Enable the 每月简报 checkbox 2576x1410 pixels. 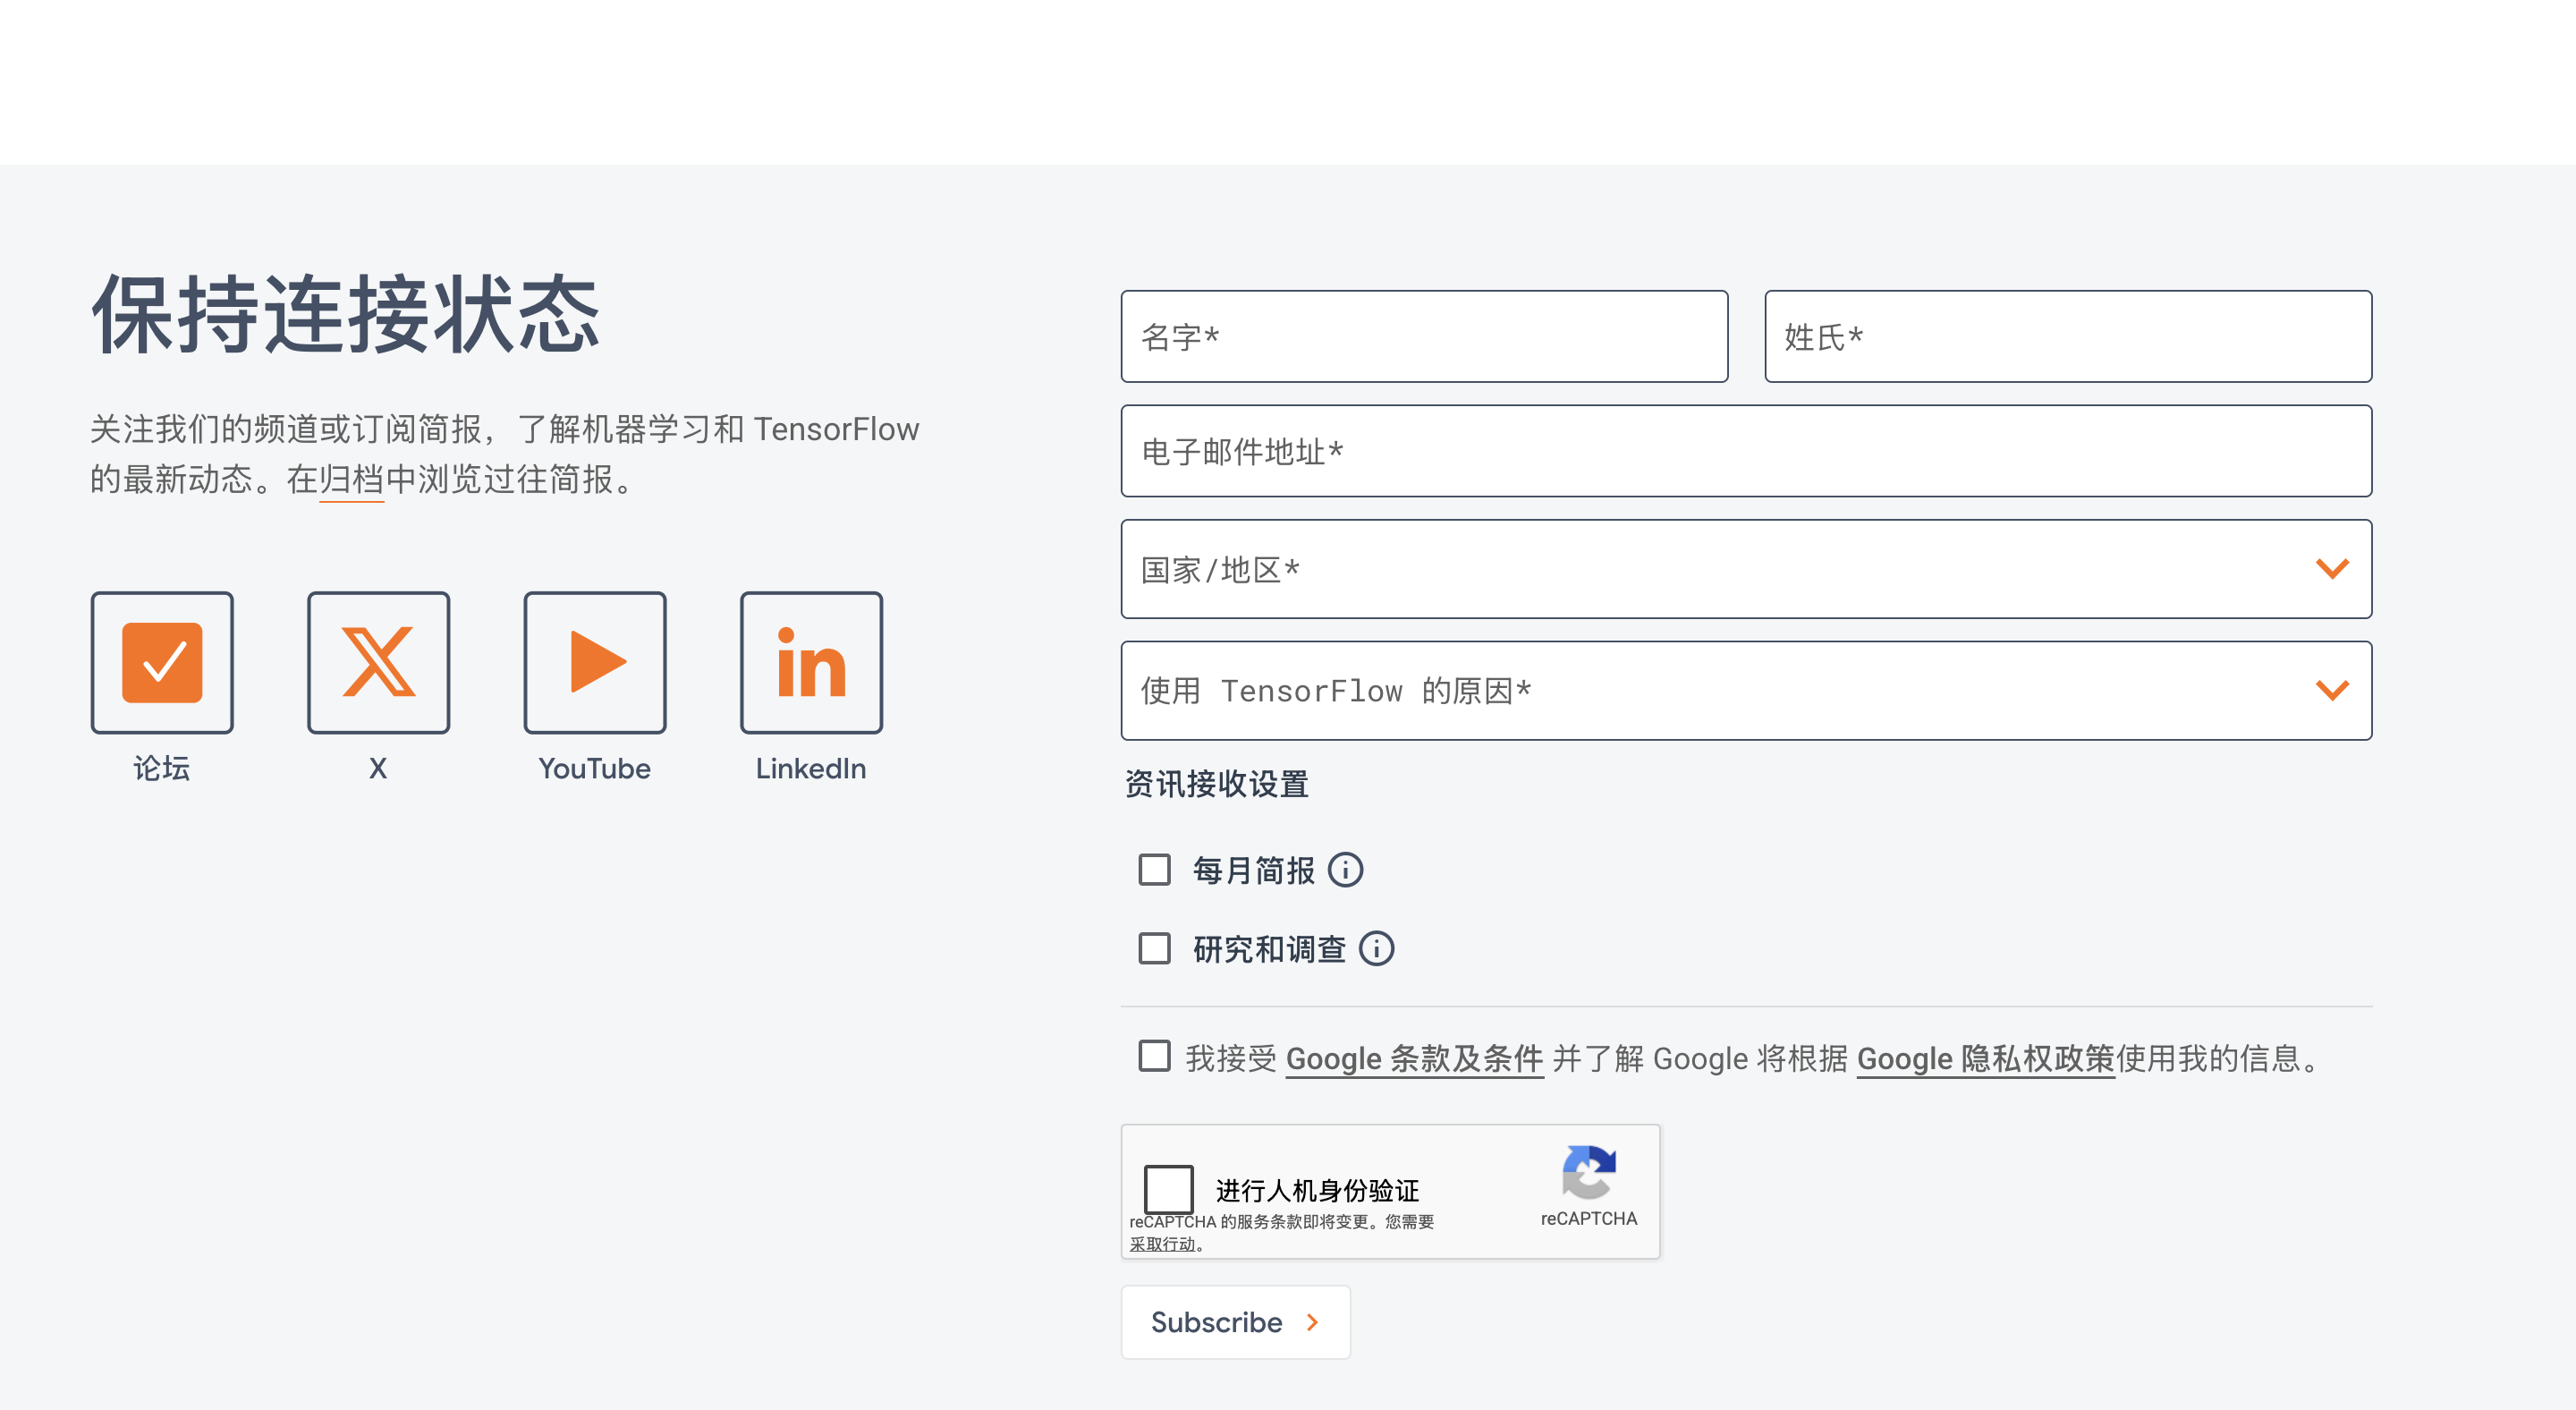[1155, 870]
